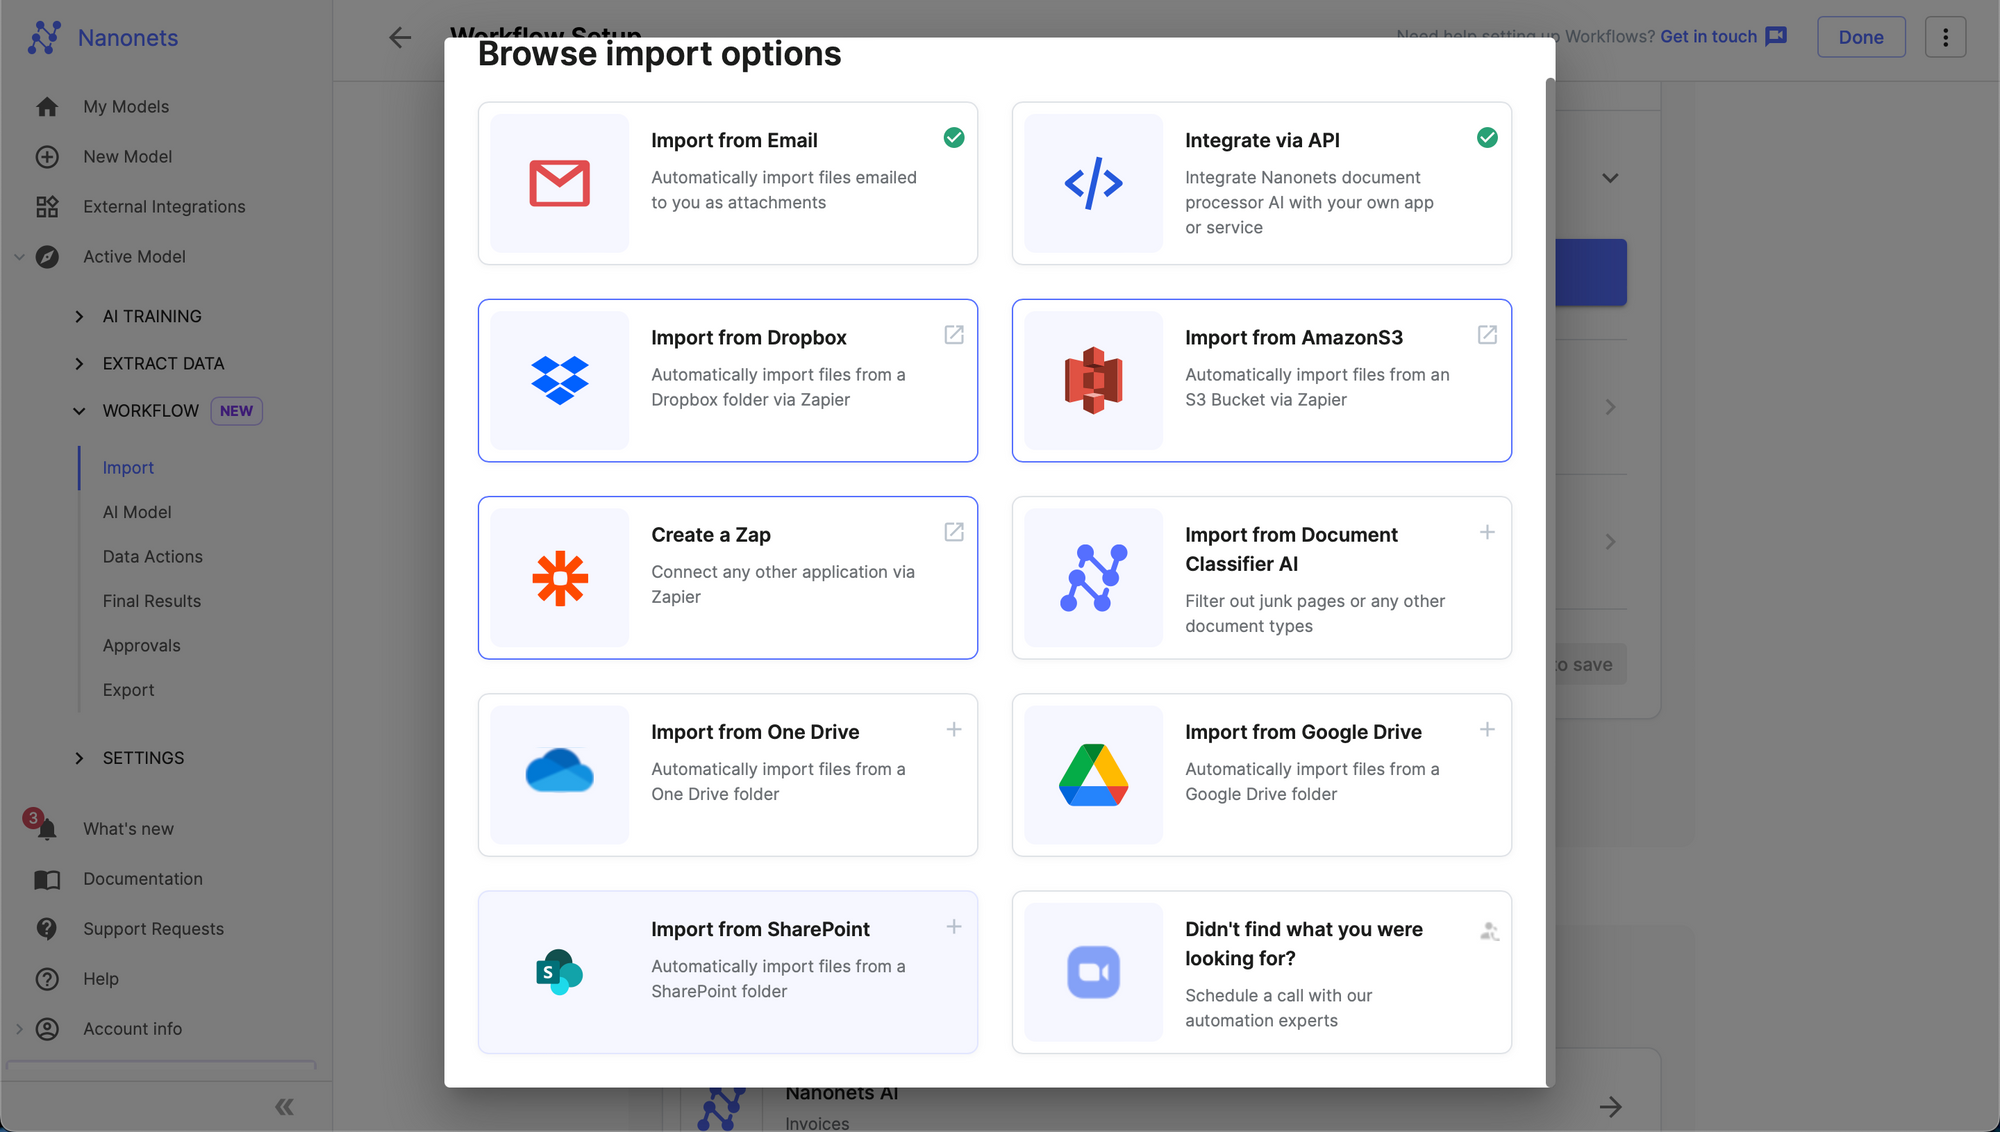The image size is (2000, 1132).
Task: Click the What's new bell icon
Action: point(46,829)
